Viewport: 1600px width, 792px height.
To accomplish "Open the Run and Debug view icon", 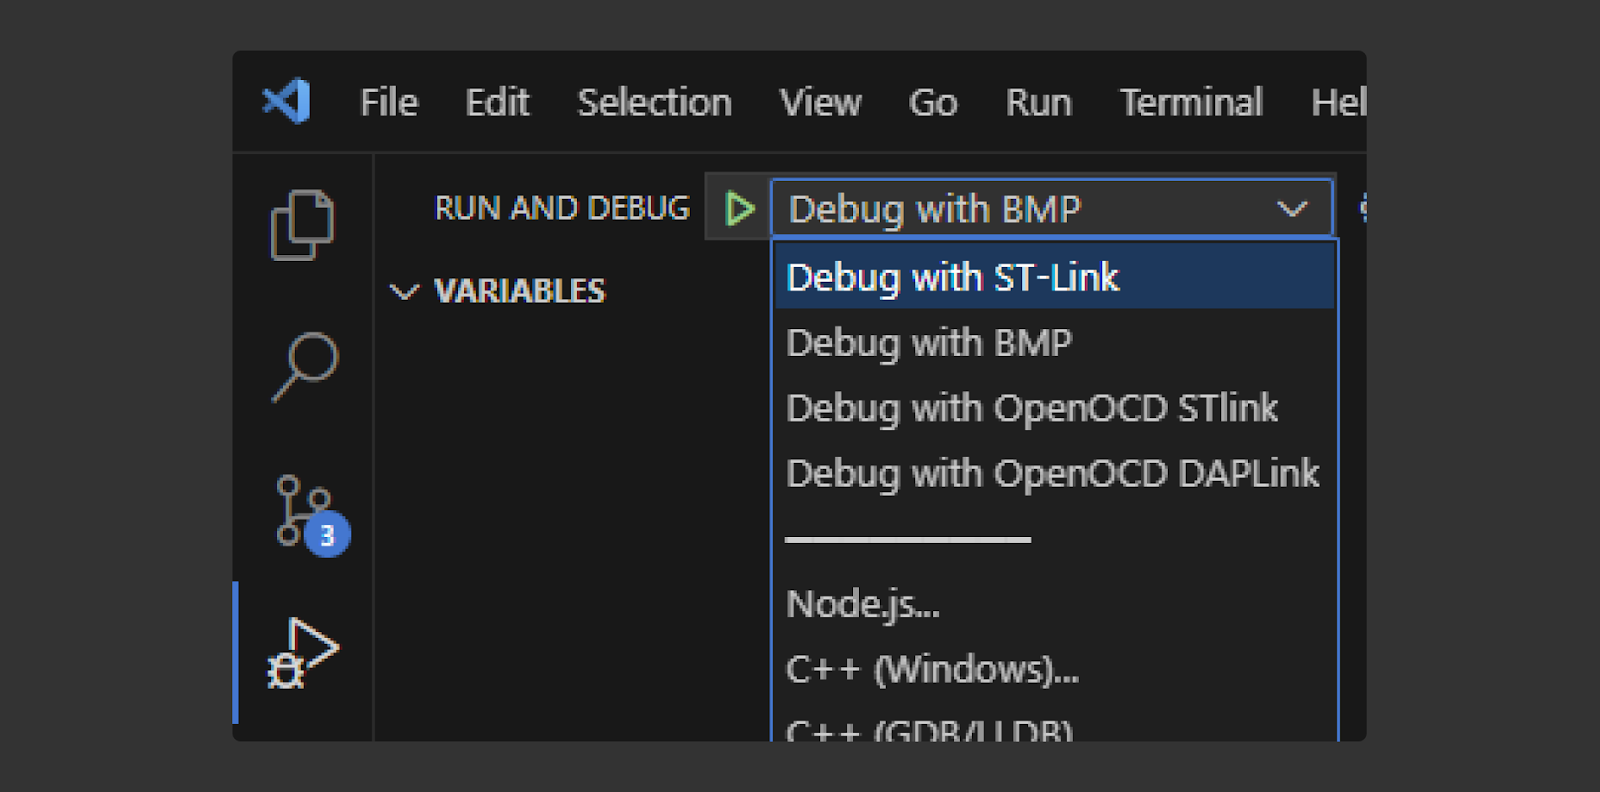I will click(x=303, y=653).
